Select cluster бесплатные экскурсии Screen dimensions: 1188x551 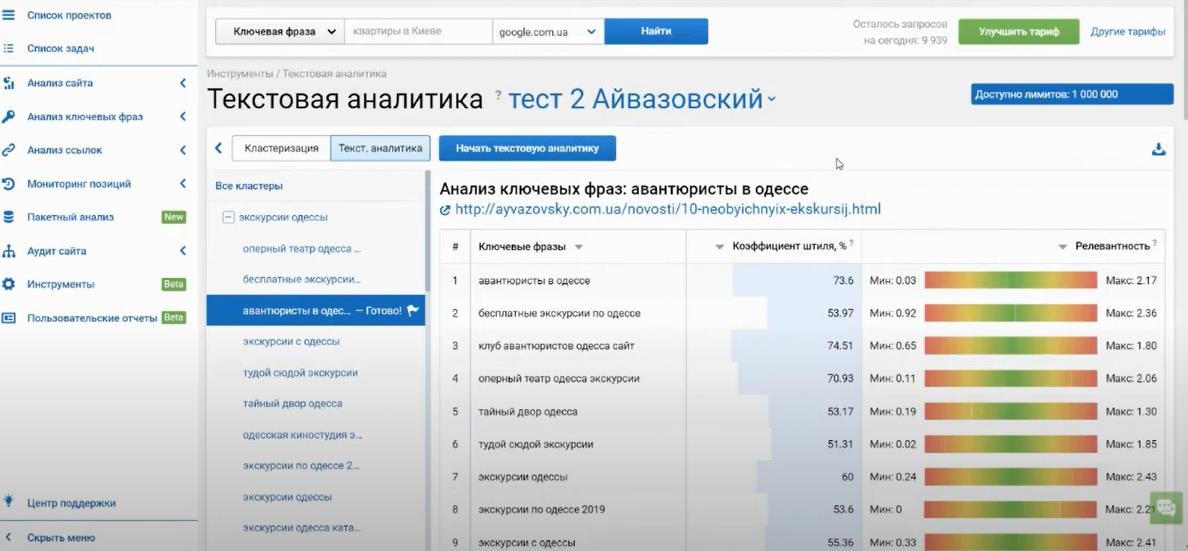[302, 279]
